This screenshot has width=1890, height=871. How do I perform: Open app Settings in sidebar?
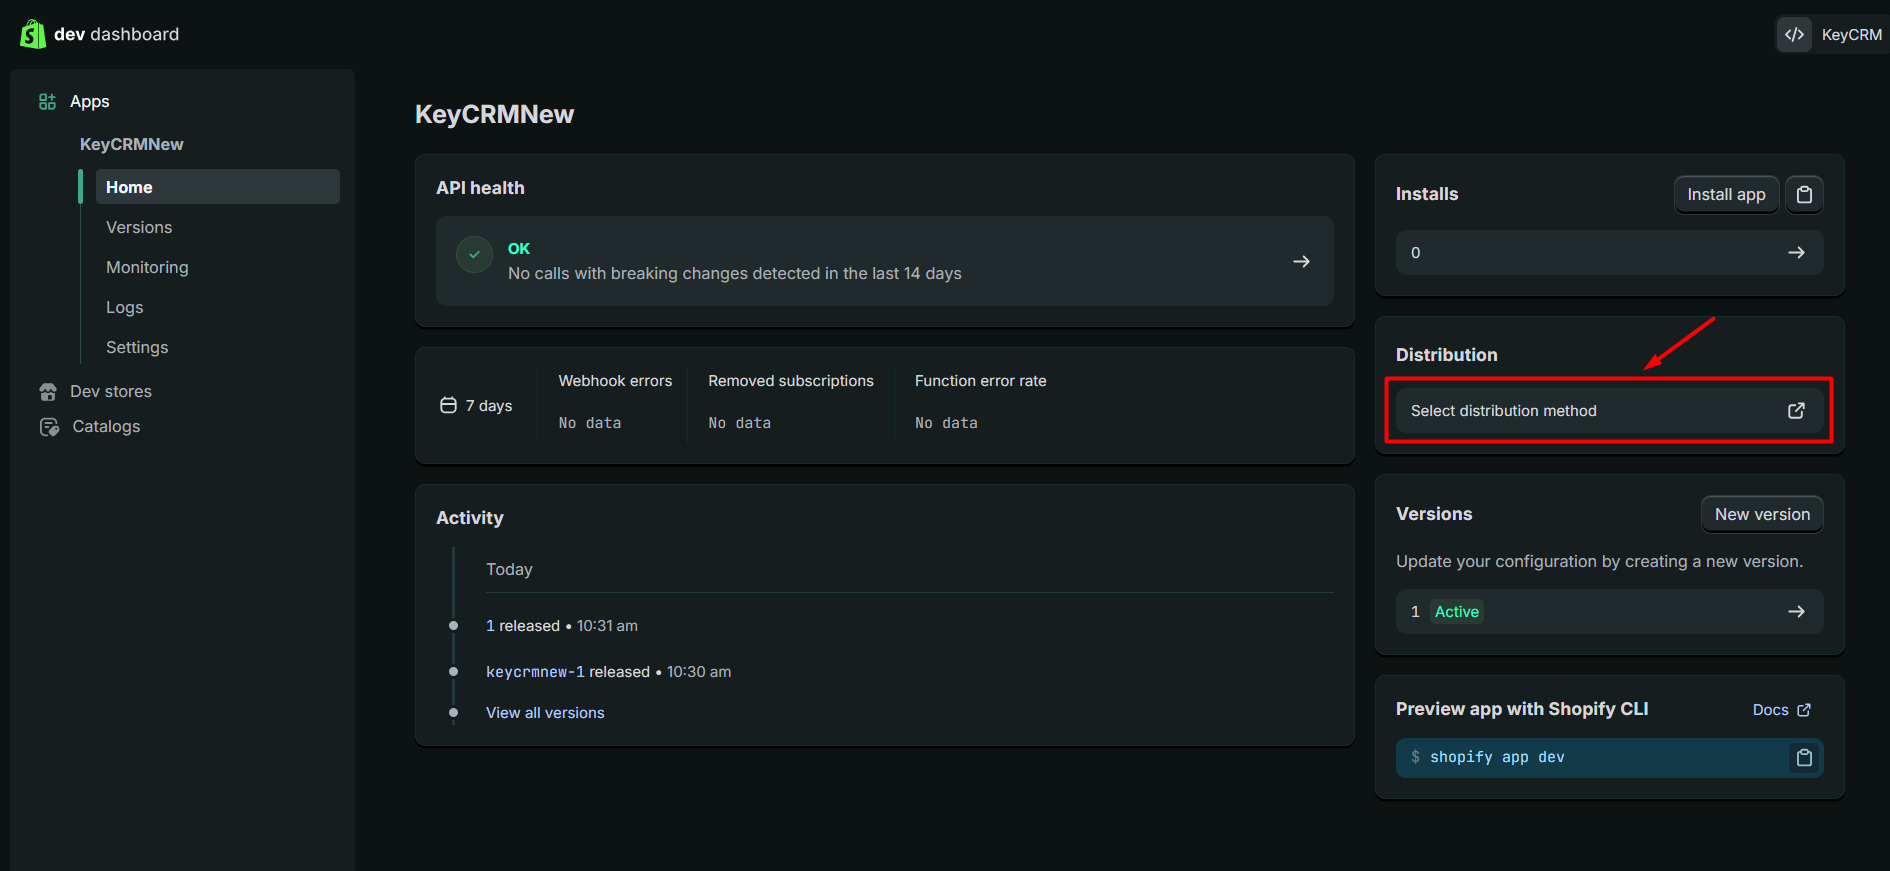click(x=137, y=348)
